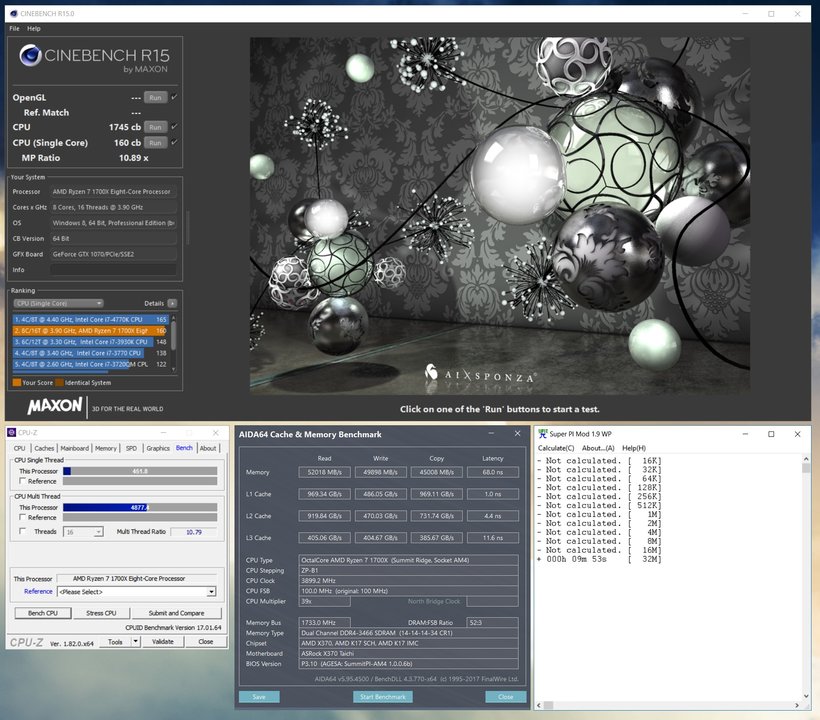Switch to the SPD tab in CPU-Z
Screen dimensions: 820x720
(x=131, y=448)
